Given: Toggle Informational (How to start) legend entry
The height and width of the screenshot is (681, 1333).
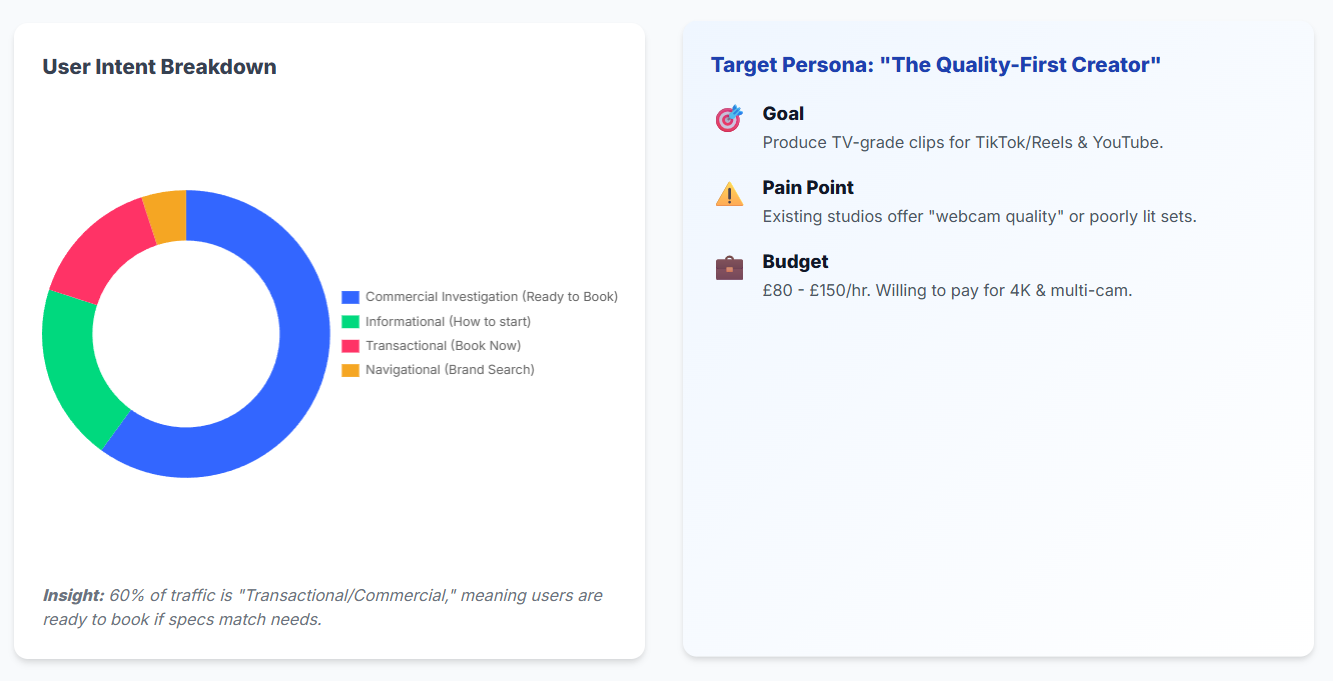Looking at the screenshot, I should coord(437,322).
